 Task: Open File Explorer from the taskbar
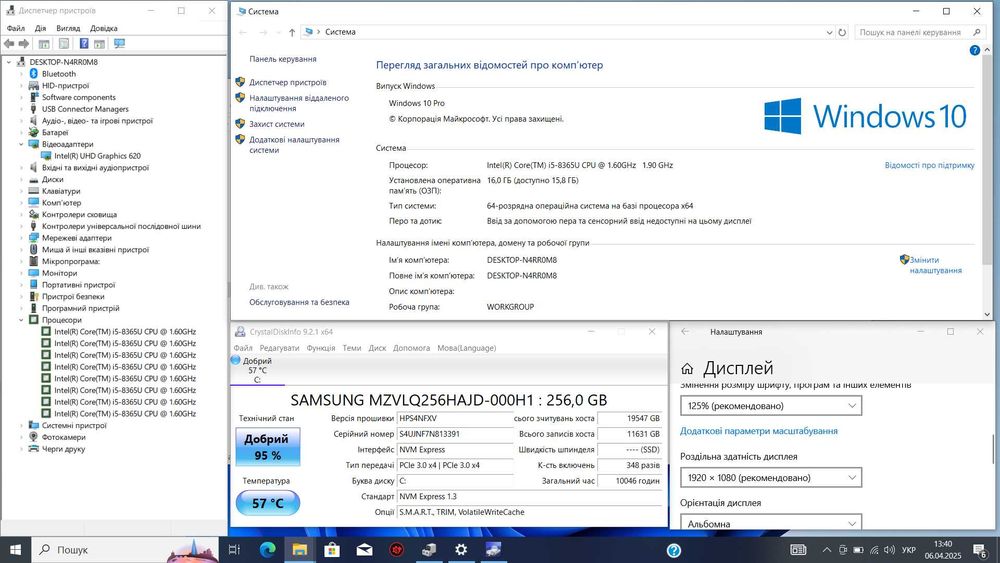click(300, 550)
